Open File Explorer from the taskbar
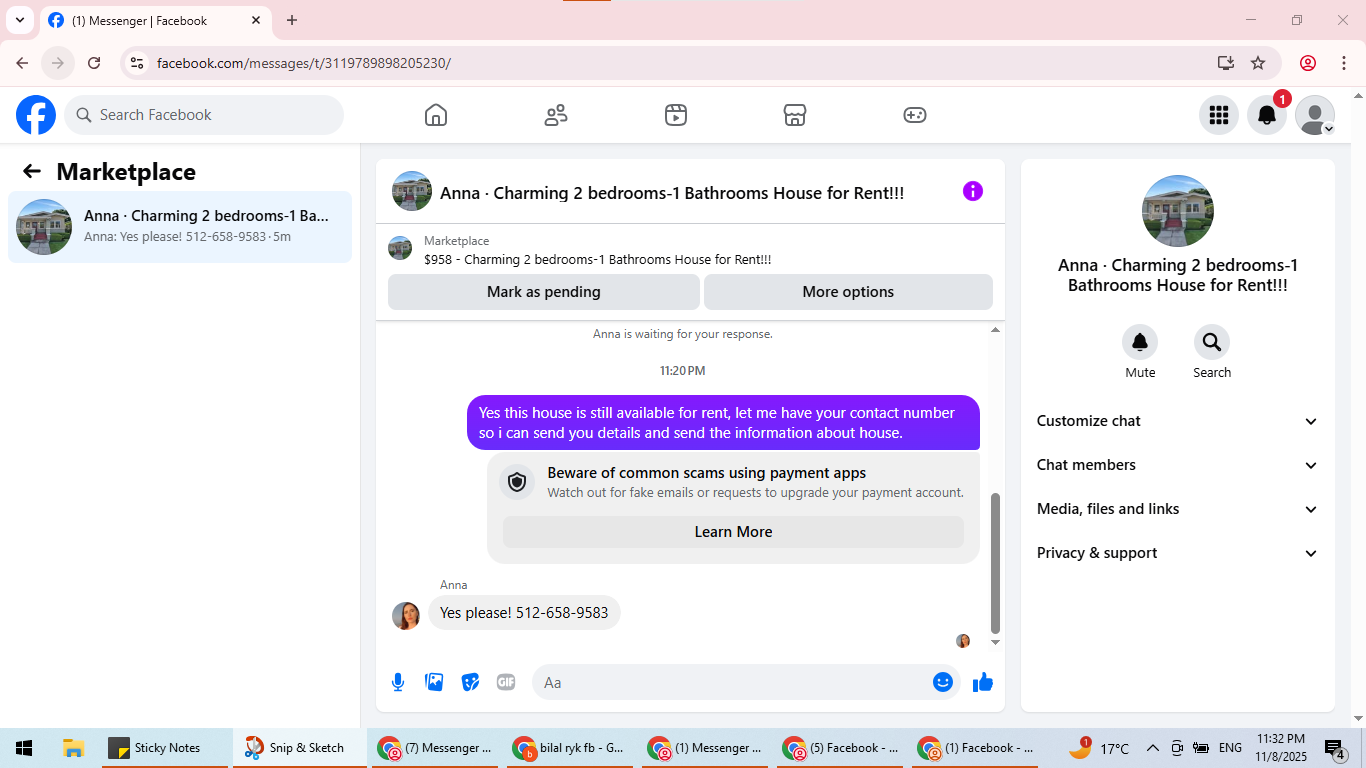1366x768 pixels. click(72, 748)
